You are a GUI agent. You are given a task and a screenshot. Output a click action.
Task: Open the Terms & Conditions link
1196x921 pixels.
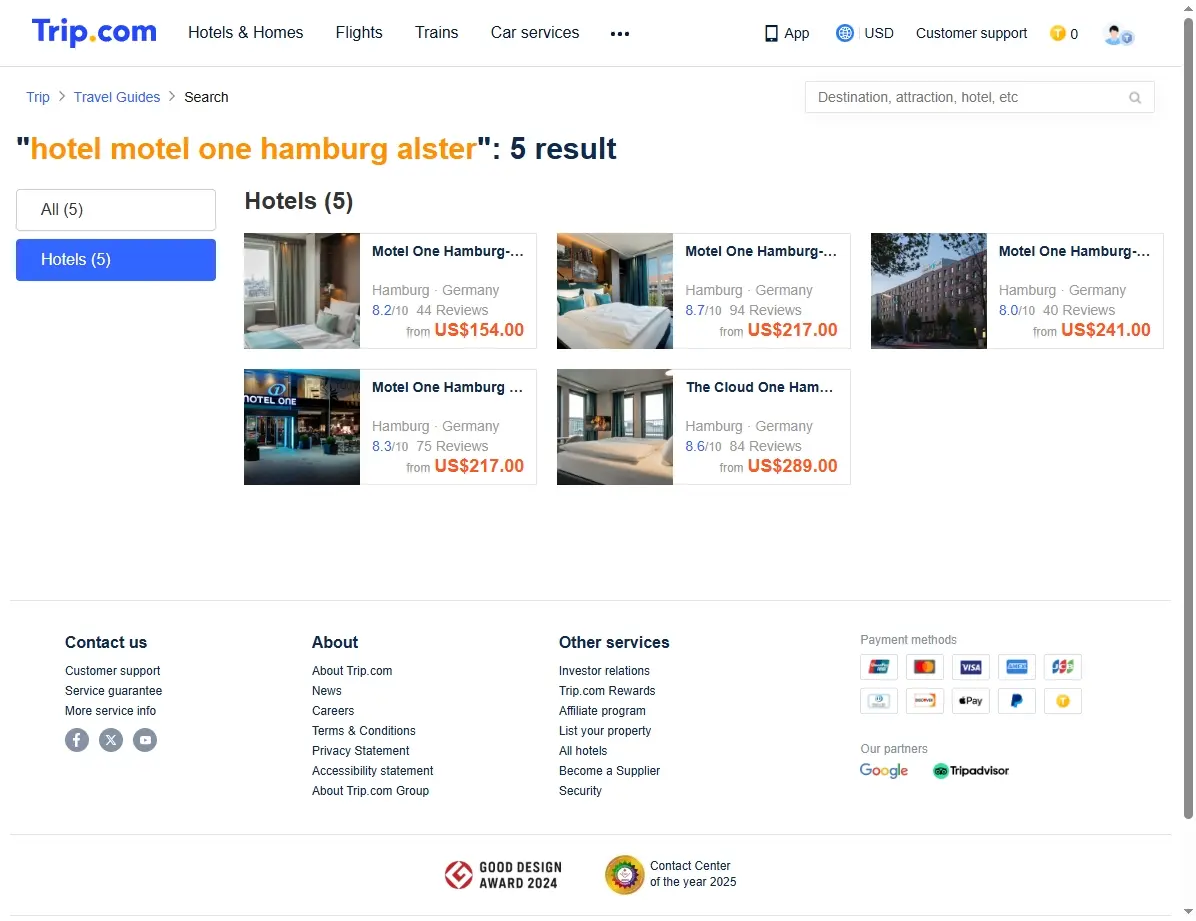[363, 731]
